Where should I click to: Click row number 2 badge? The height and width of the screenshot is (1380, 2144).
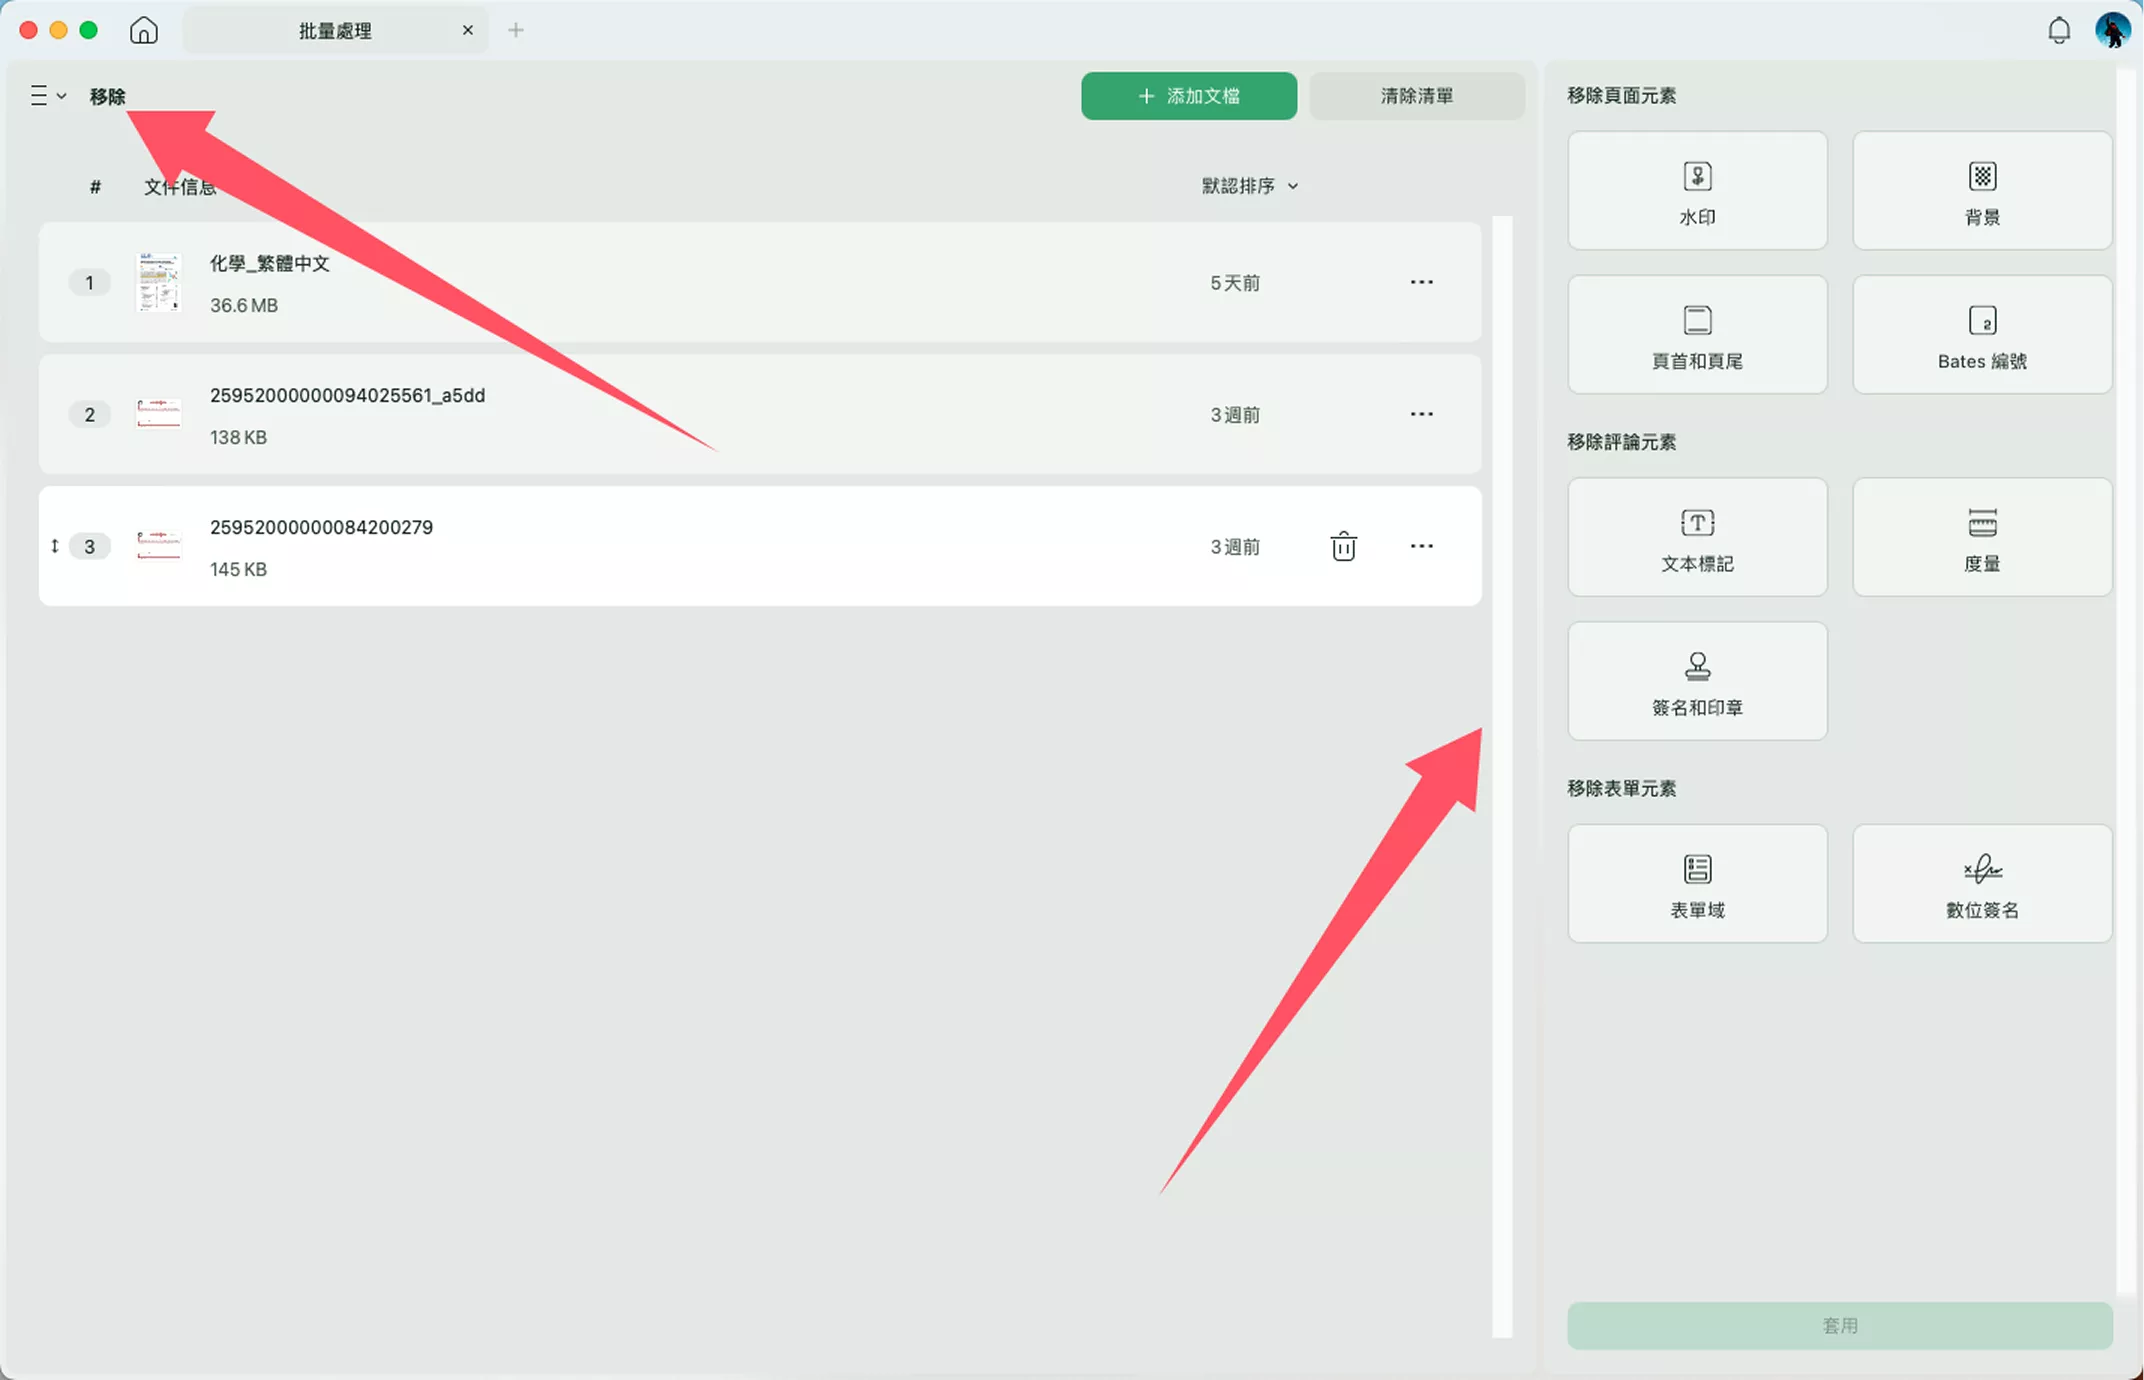pos(89,415)
